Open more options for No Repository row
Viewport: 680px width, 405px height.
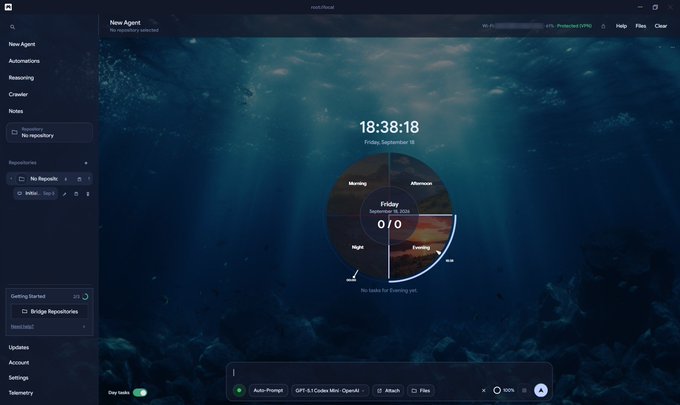(x=89, y=179)
